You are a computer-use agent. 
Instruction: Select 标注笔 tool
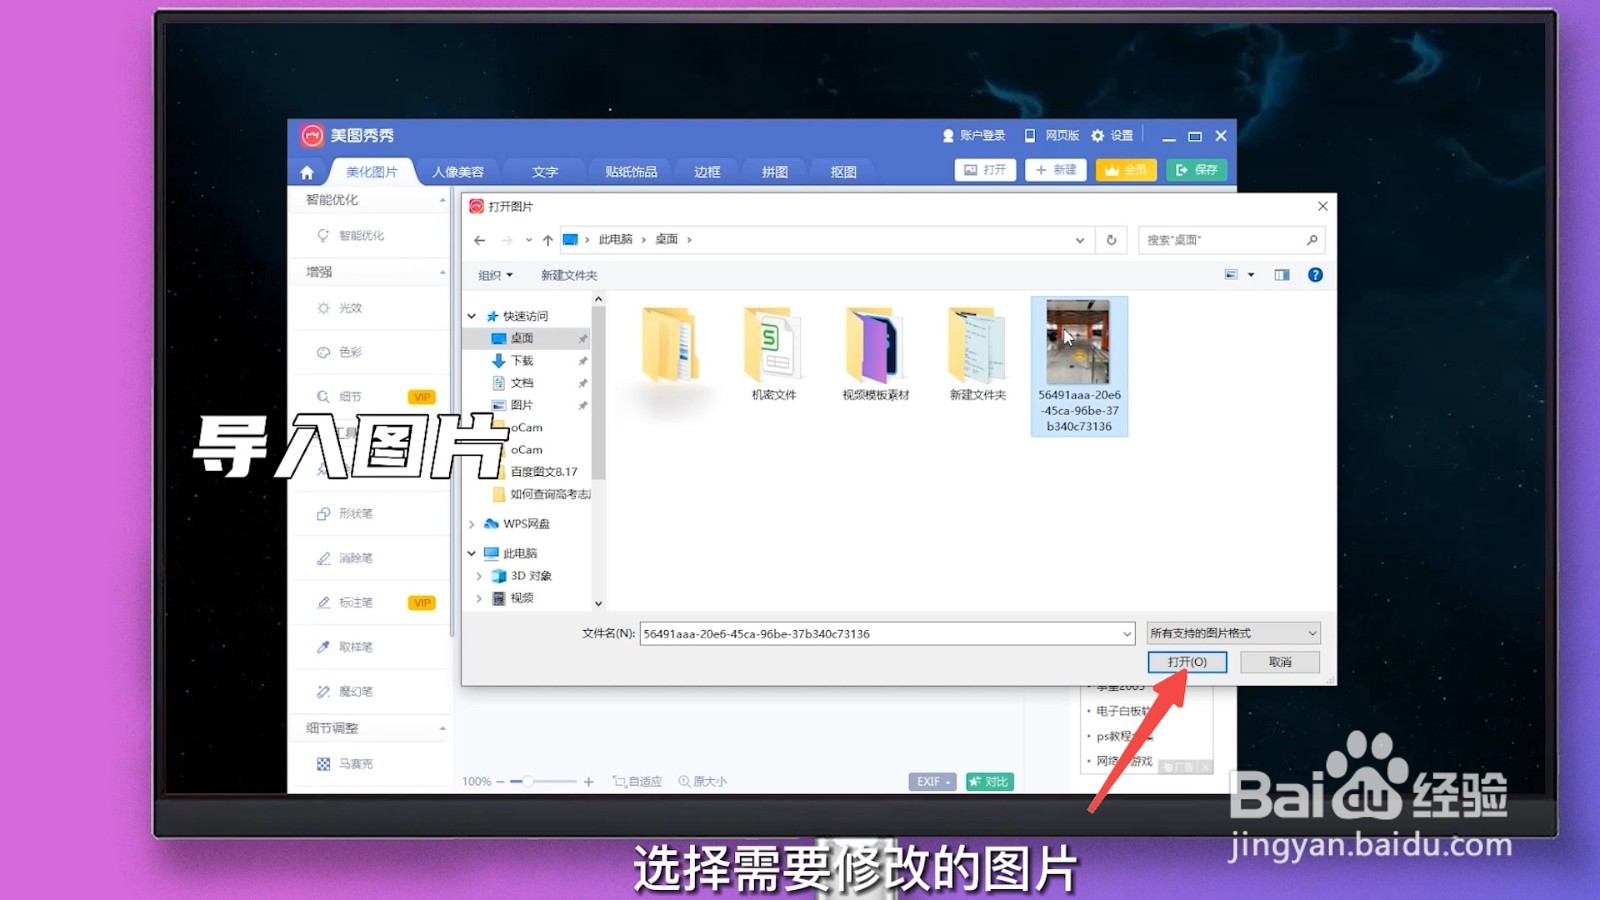point(345,603)
